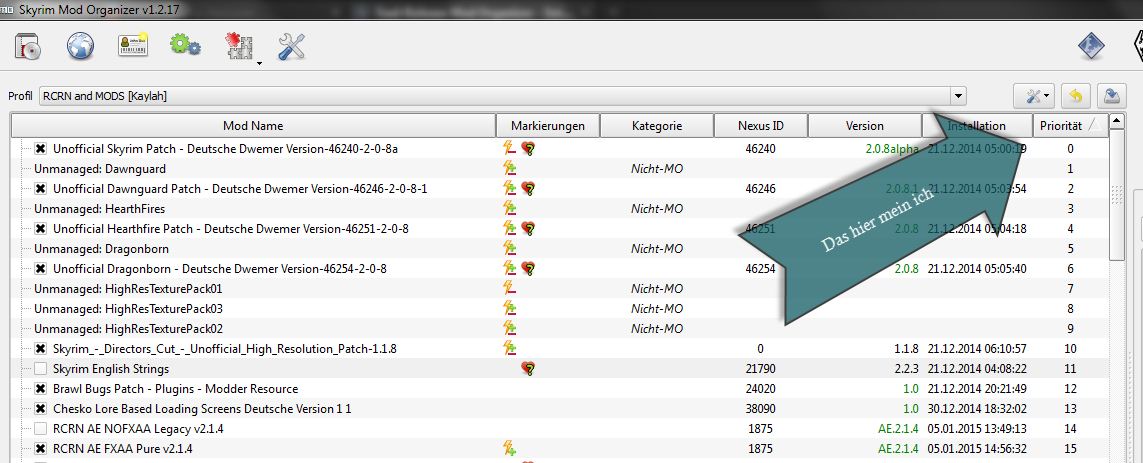Open dropdown arrow beside puzzle tools icon
This screenshot has width=1143, height=463.
[x=260, y=64]
